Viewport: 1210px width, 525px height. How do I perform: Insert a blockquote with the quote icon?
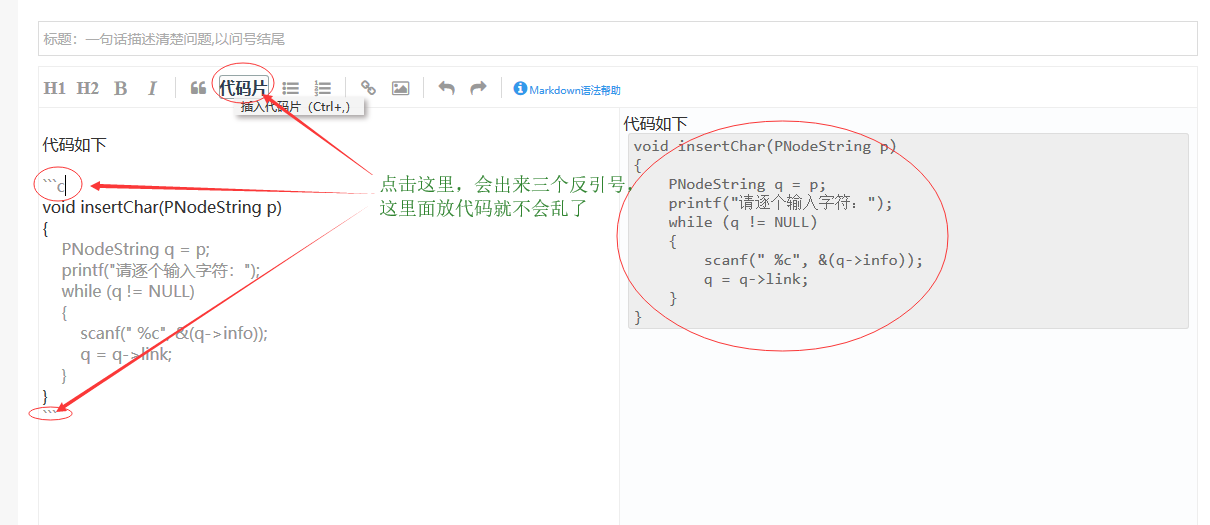click(x=198, y=88)
